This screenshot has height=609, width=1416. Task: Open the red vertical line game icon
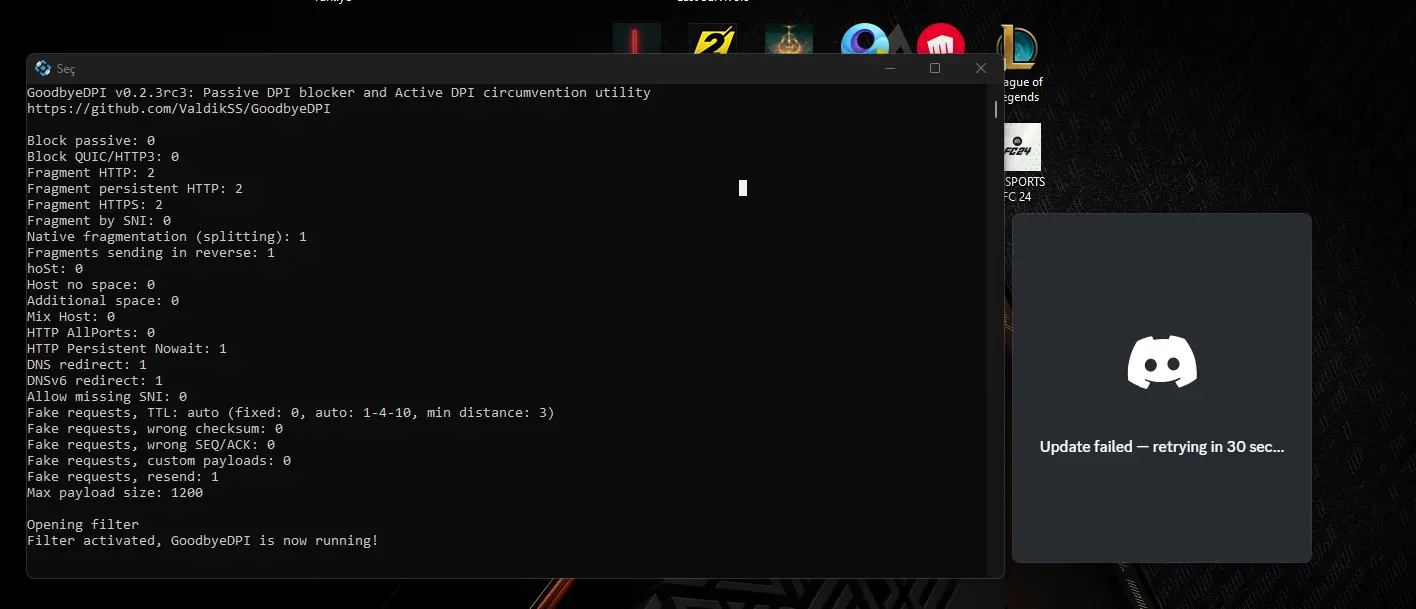pyautogui.click(x=637, y=40)
